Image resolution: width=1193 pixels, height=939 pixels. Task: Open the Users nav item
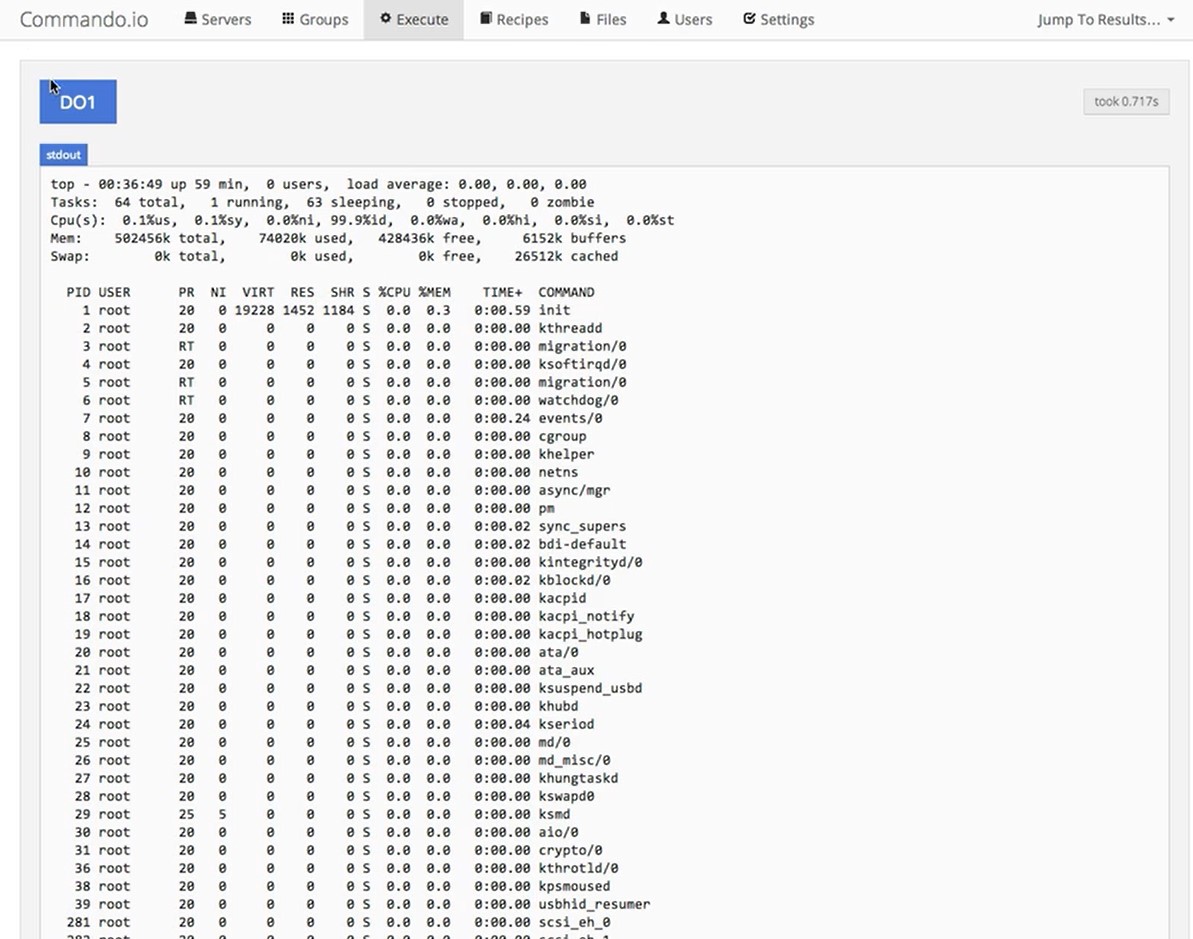(685, 19)
